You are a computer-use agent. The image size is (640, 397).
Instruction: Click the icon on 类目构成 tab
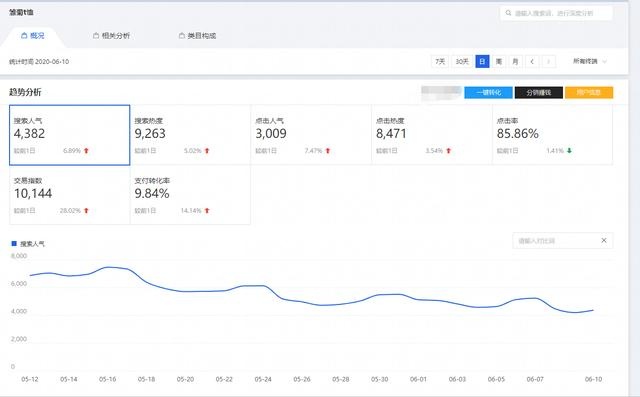pos(182,36)
